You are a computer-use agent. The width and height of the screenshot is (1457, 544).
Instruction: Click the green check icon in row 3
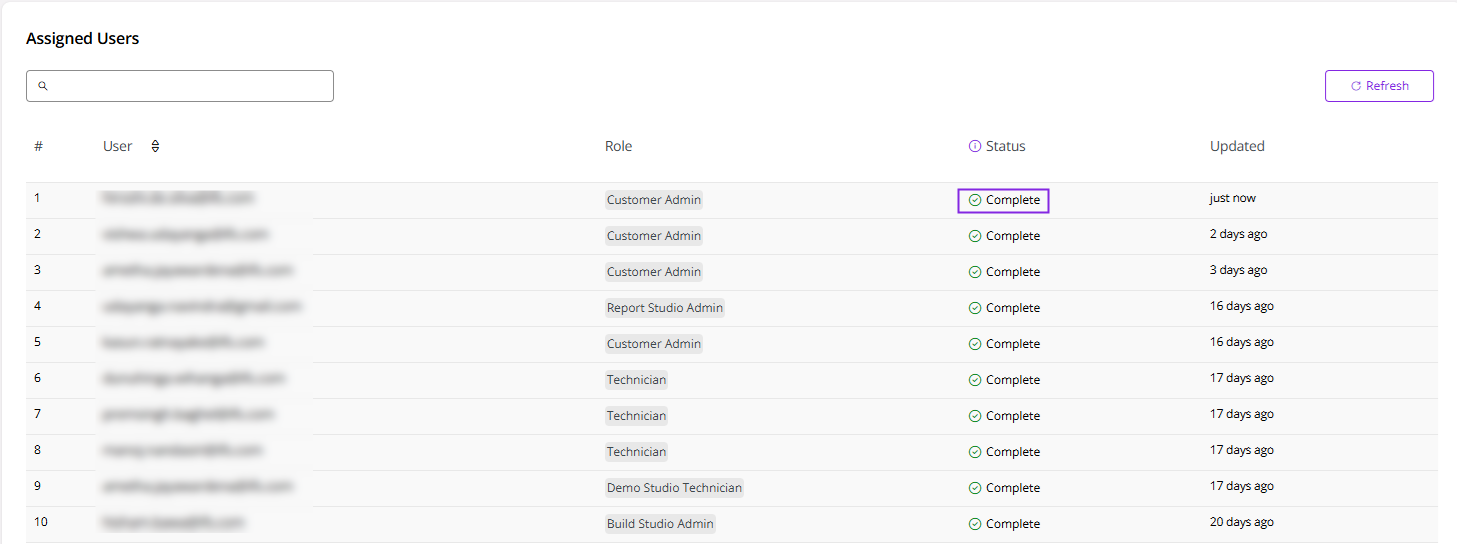click(975, 272)
